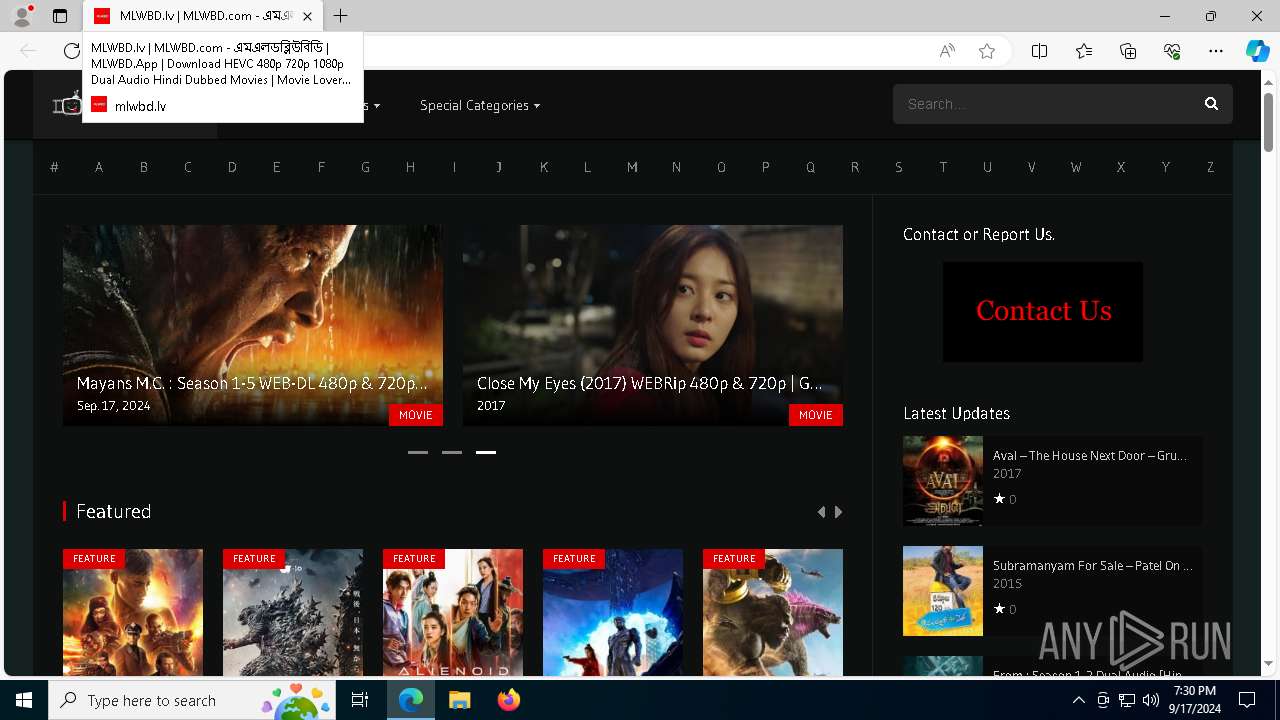Show hidden system tray icons
This screenshot has height=720, width=1280.
point(1078,700)
